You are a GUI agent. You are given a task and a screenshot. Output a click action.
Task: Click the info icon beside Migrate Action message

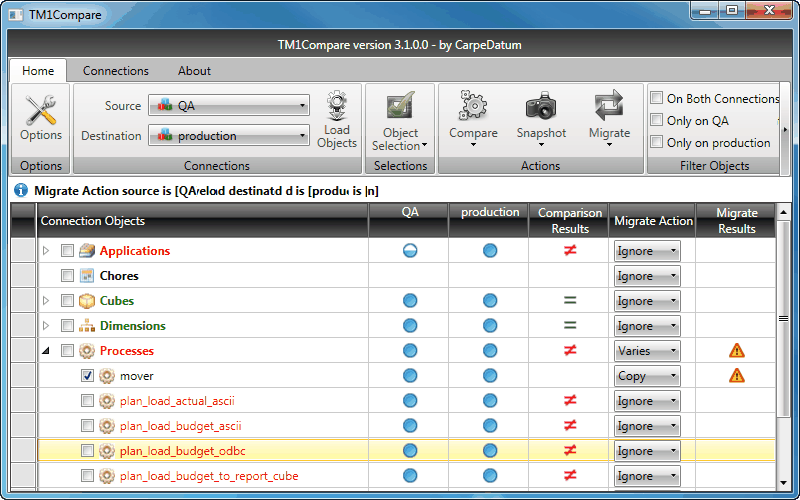(x=21, y=191)
